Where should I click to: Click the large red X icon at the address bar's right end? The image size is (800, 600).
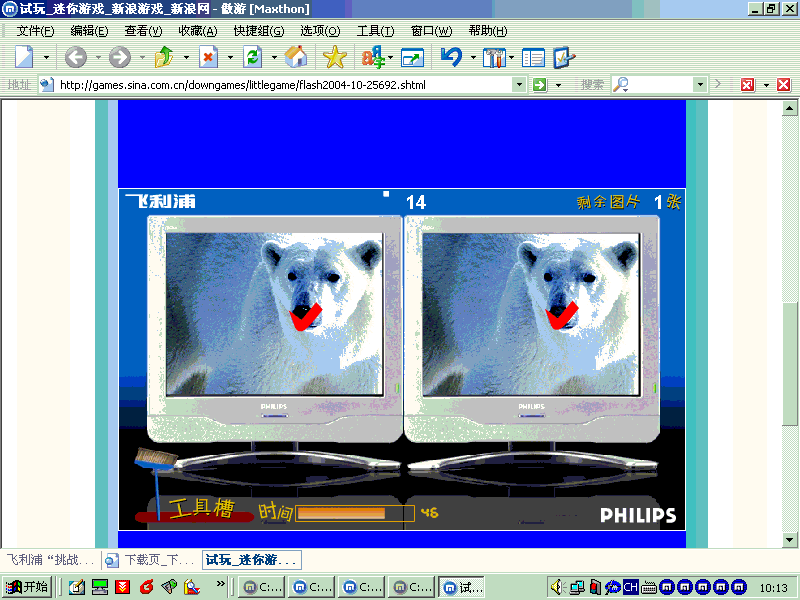pos(784,85)
